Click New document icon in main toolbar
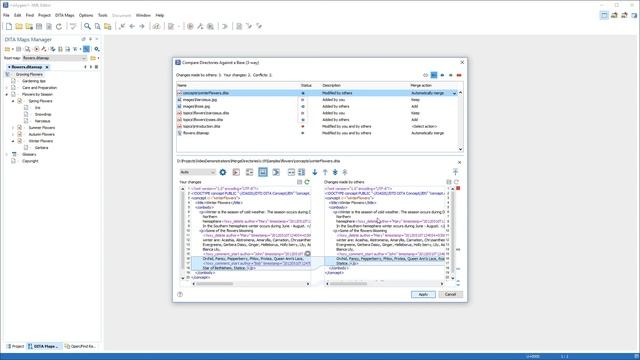 point(9,26)
